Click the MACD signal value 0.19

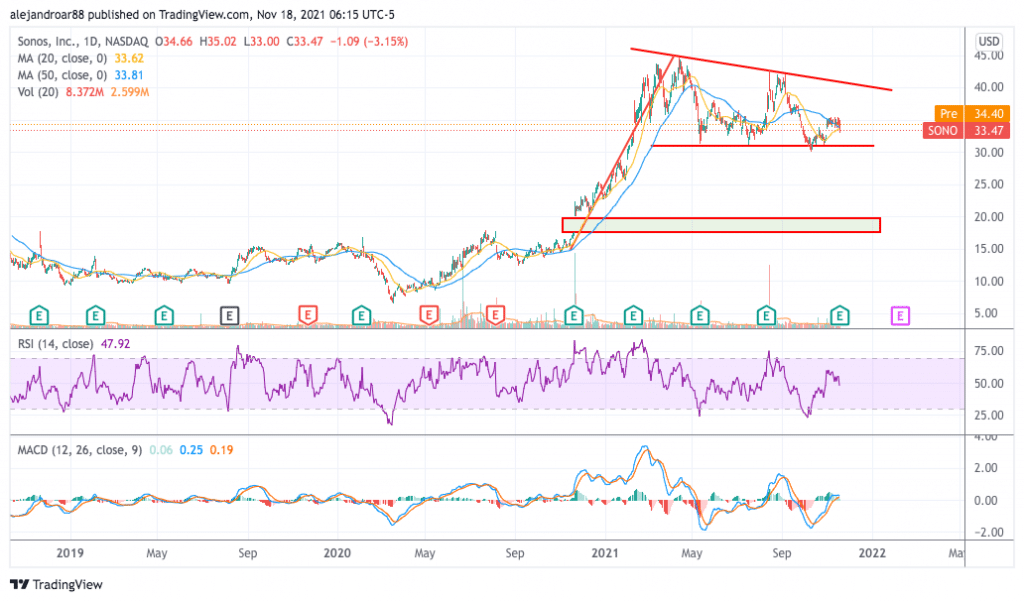tap(221, 450)
